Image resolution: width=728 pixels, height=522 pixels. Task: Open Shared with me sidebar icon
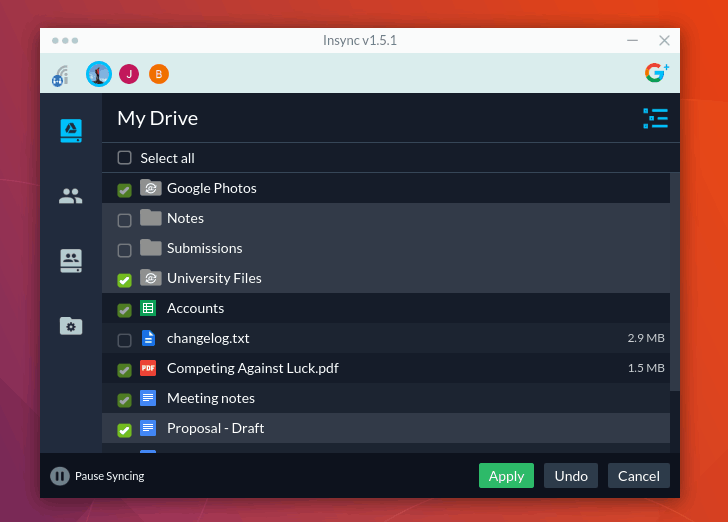click(71, 196)
